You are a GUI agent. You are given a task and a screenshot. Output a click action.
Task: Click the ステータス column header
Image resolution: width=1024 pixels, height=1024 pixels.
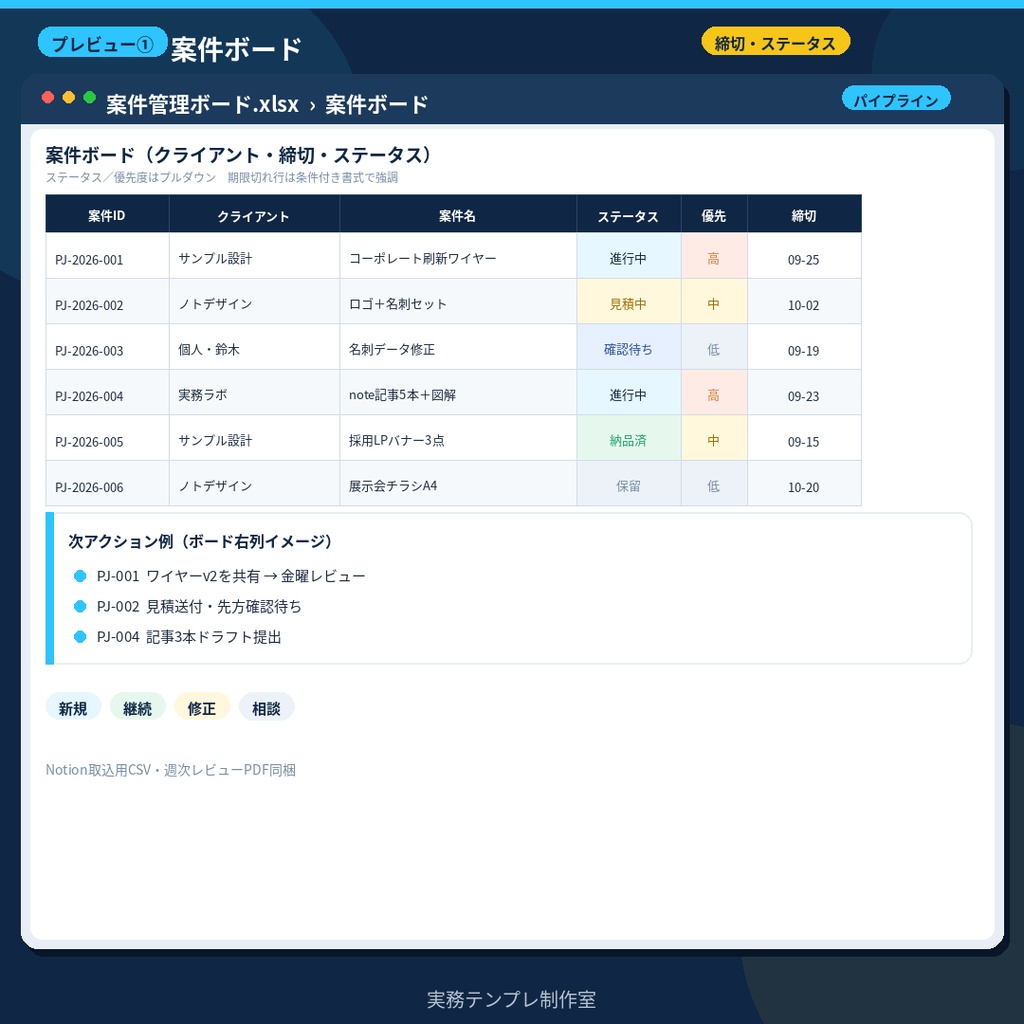pyautogui.click(x=628, y=215)
